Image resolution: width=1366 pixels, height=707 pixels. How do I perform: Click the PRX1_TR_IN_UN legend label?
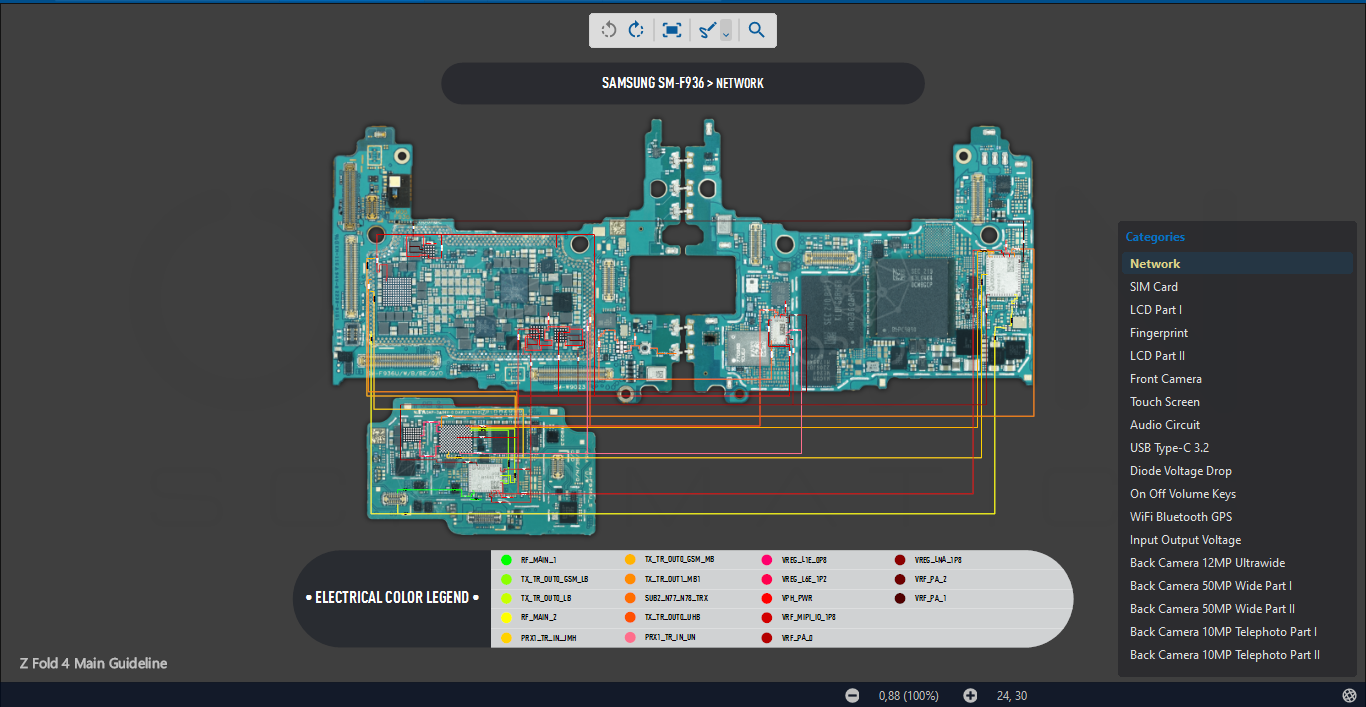(670, 637)
